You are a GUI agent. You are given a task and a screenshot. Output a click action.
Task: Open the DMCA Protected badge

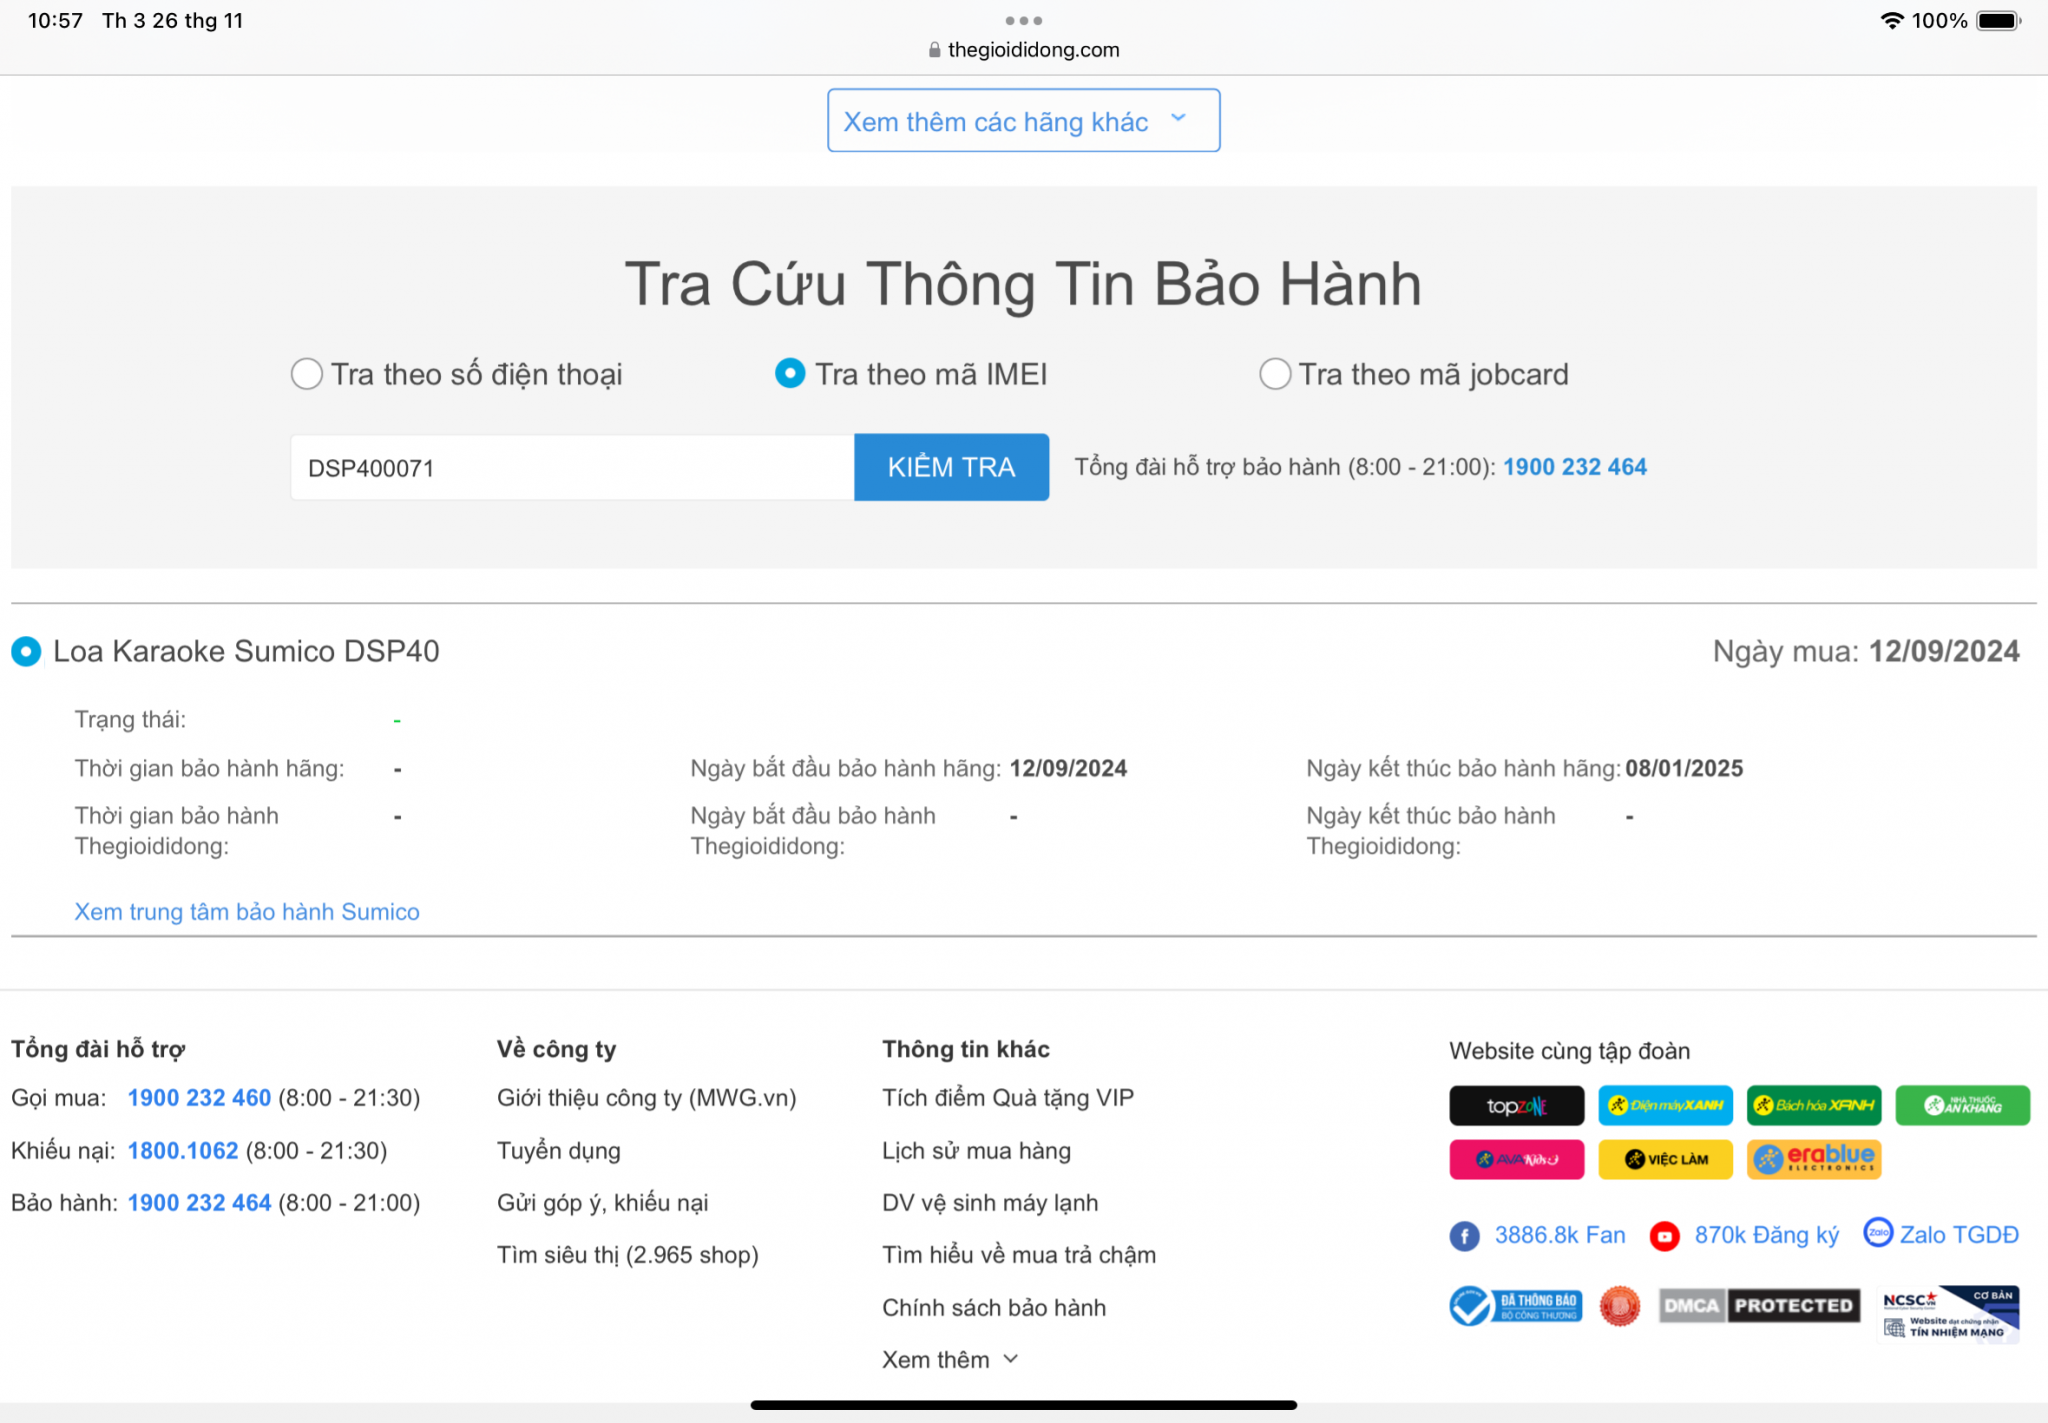pyautogui.click(x=1759, y=1305)
